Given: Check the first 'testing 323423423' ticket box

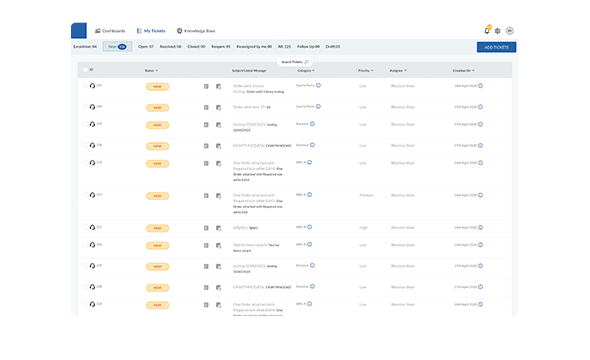Looking at the screenshot, I should point(85,124).
